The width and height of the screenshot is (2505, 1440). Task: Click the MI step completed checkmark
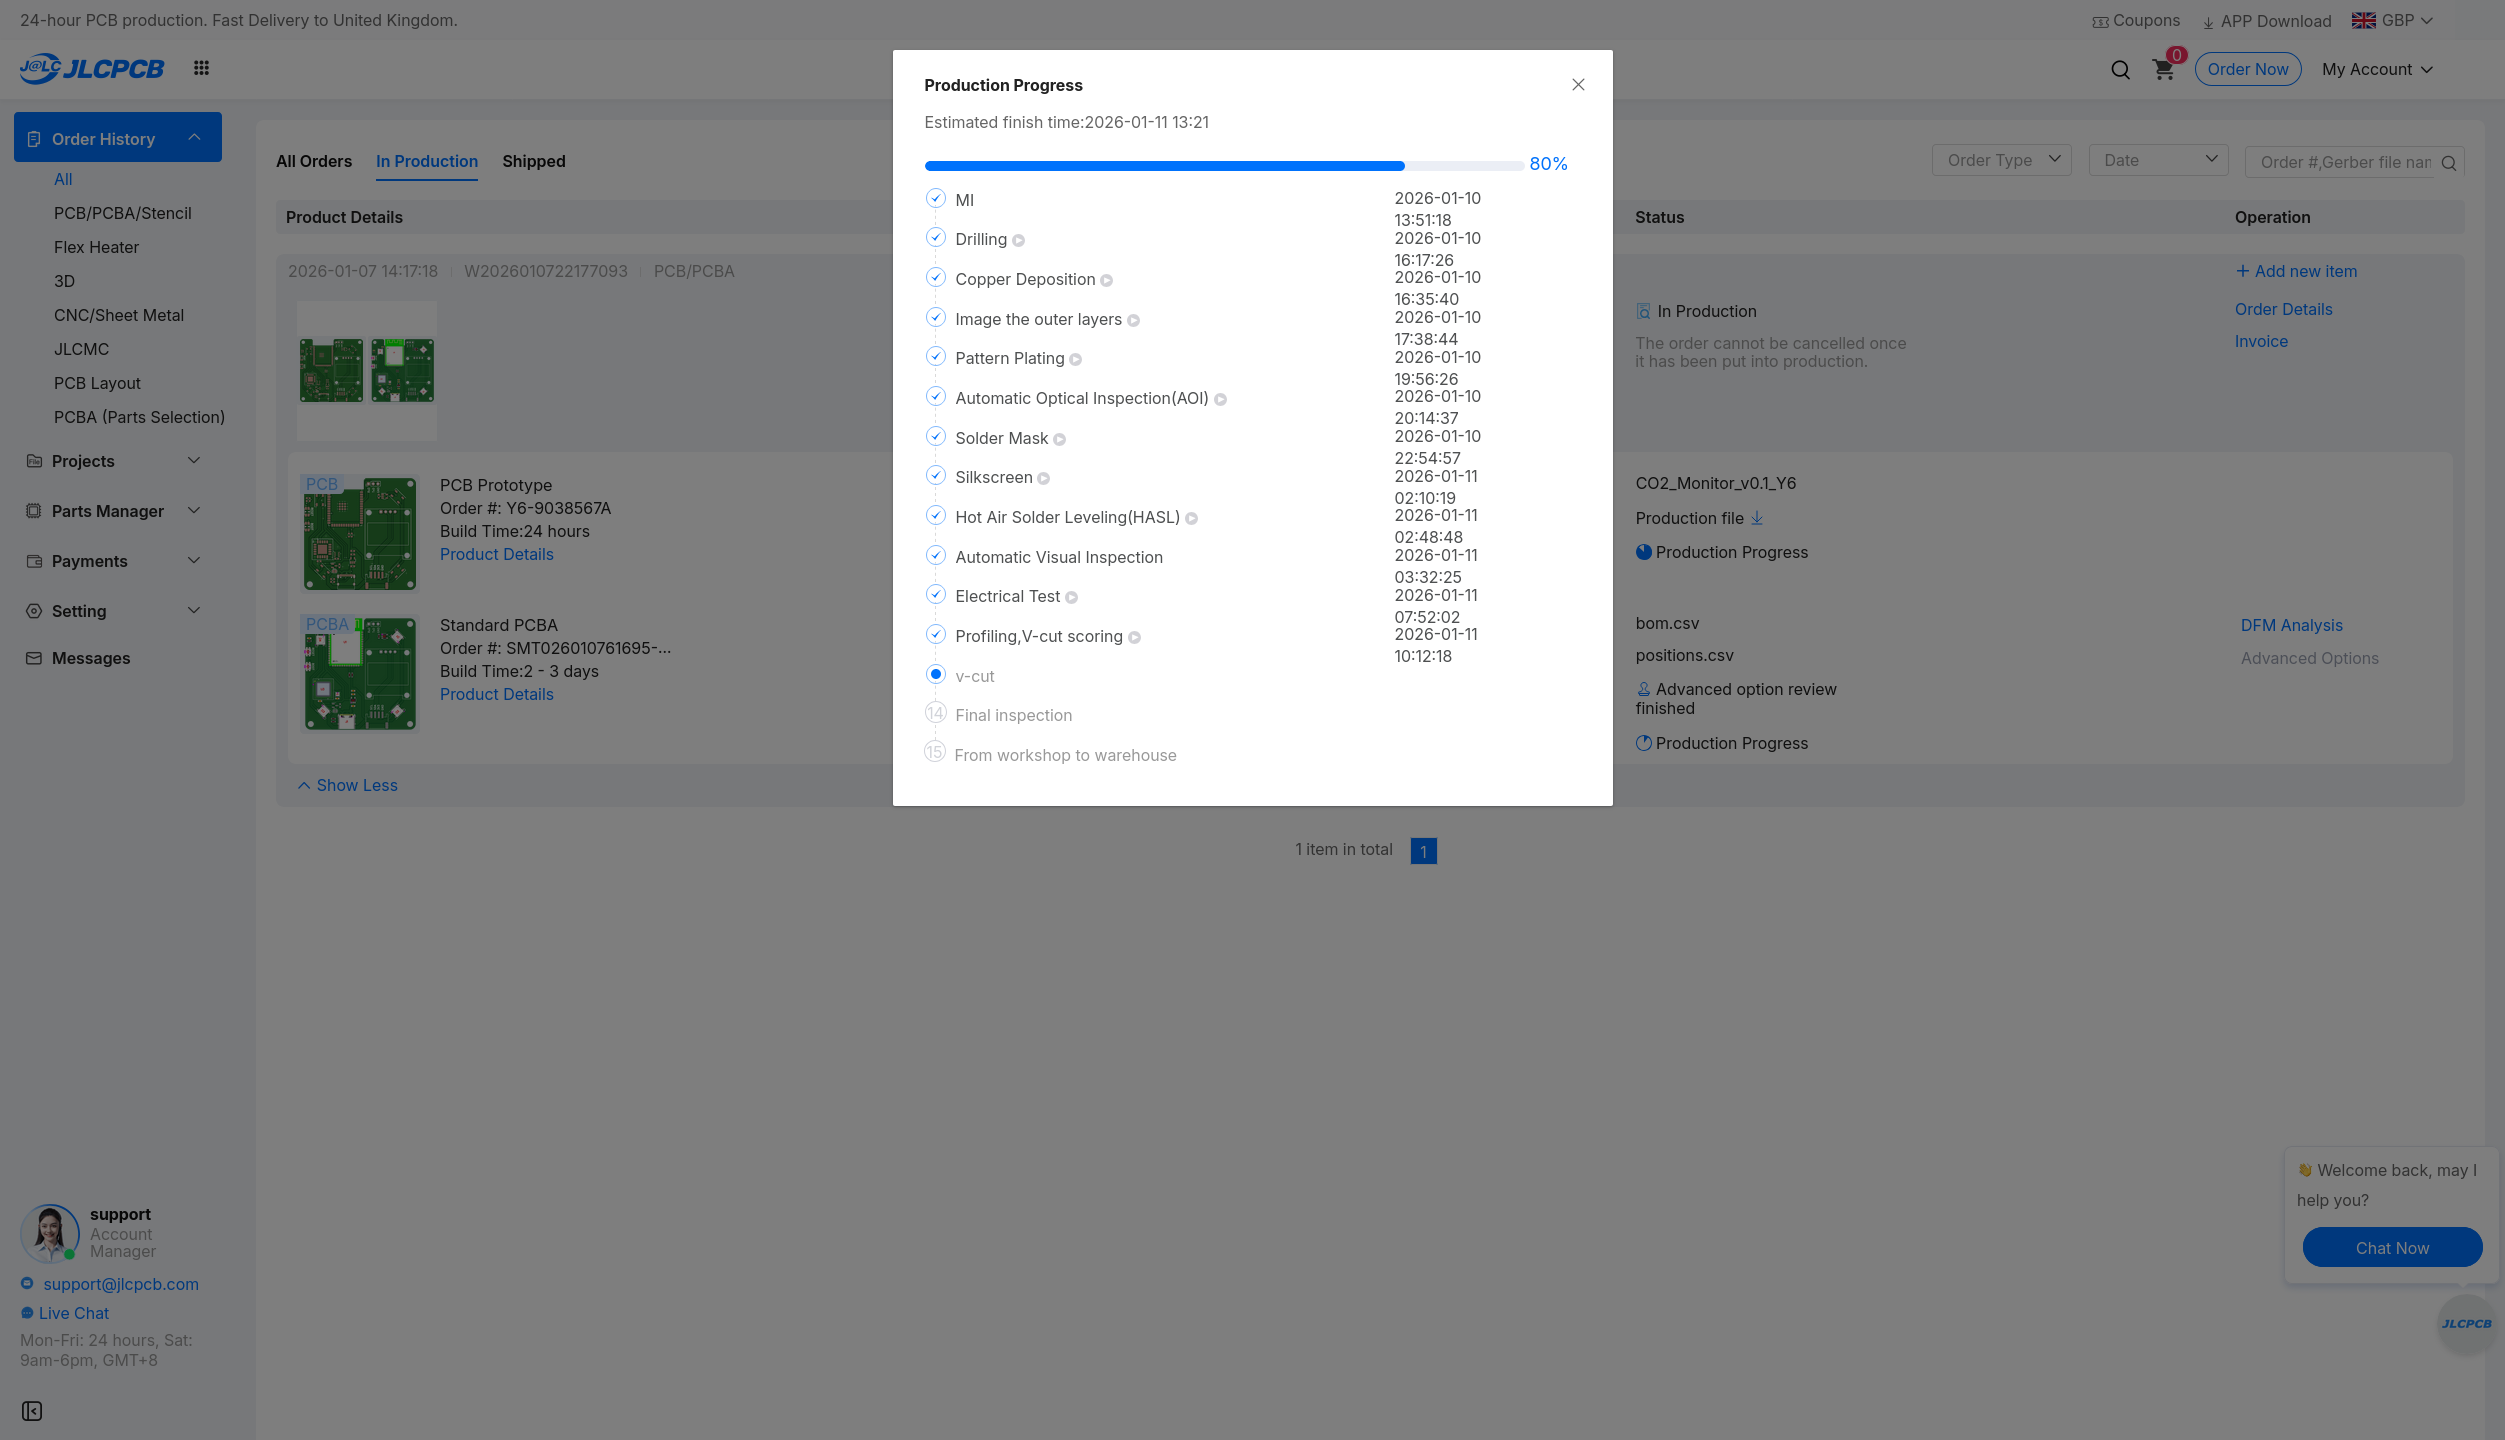pyautogui.click(x=935, y=199)
